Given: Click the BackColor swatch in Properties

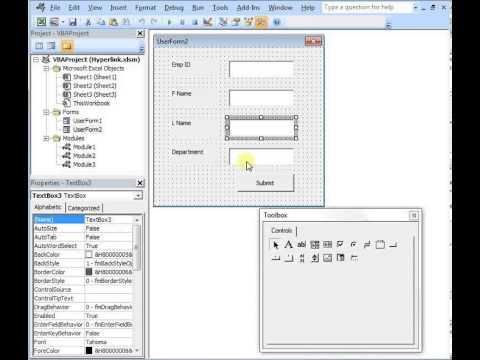Looking at the screenshot, I should (89, 255).
